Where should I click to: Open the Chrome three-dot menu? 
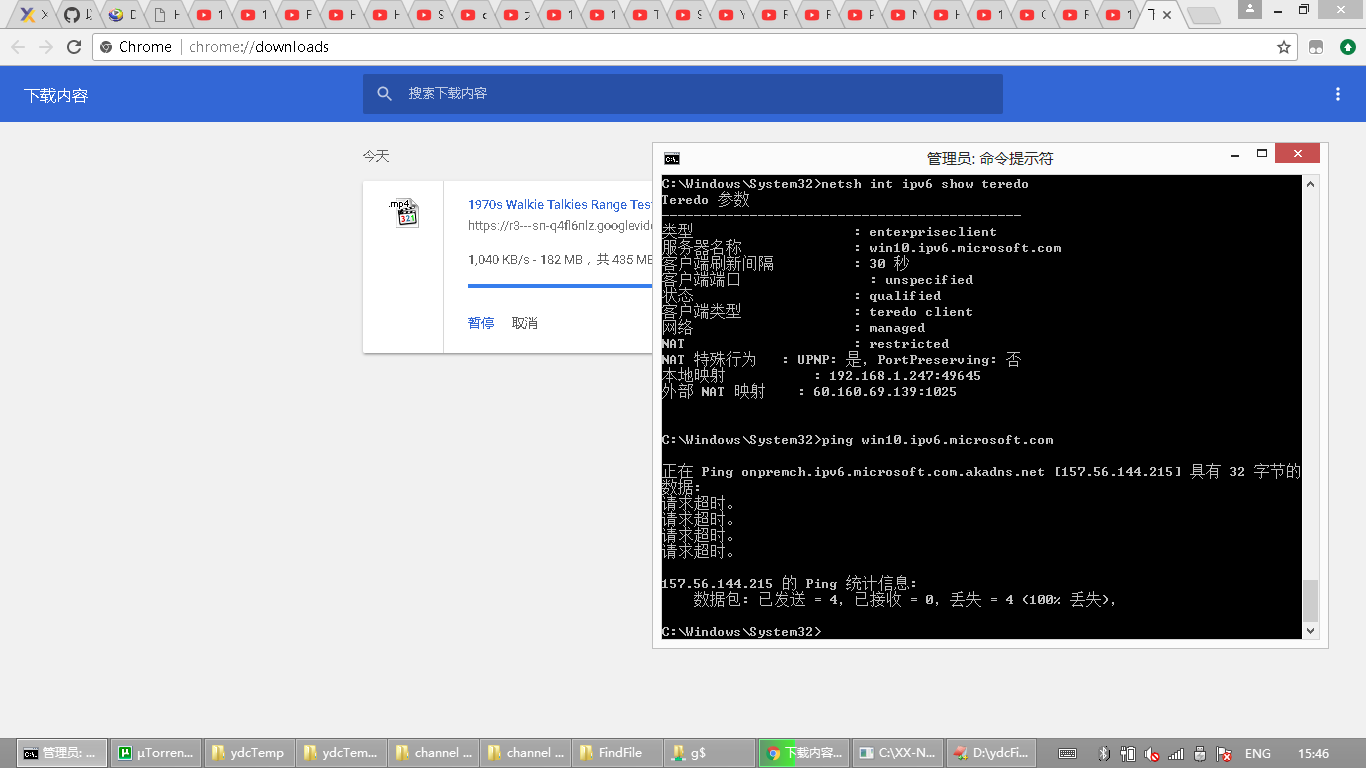pyautogui.click(x=1338, y=93)
